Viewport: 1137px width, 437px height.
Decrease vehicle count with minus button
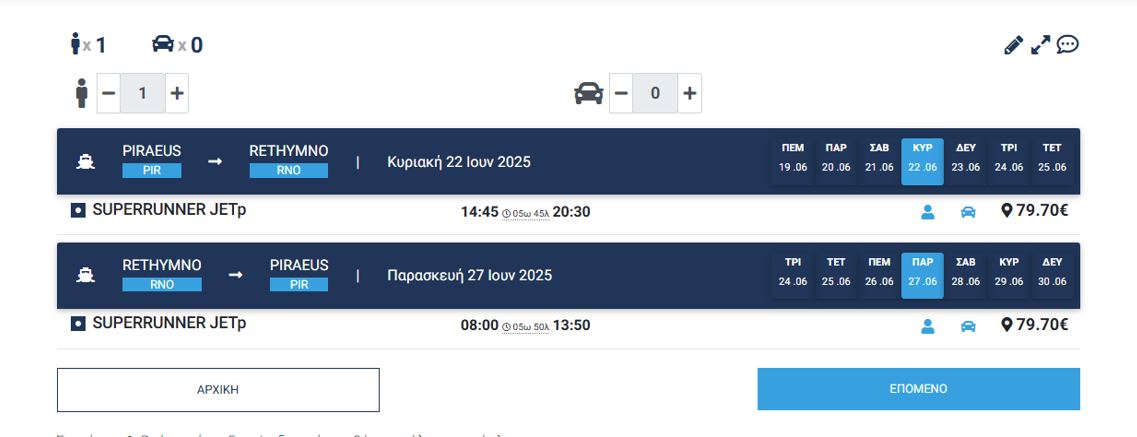point(621,93)
